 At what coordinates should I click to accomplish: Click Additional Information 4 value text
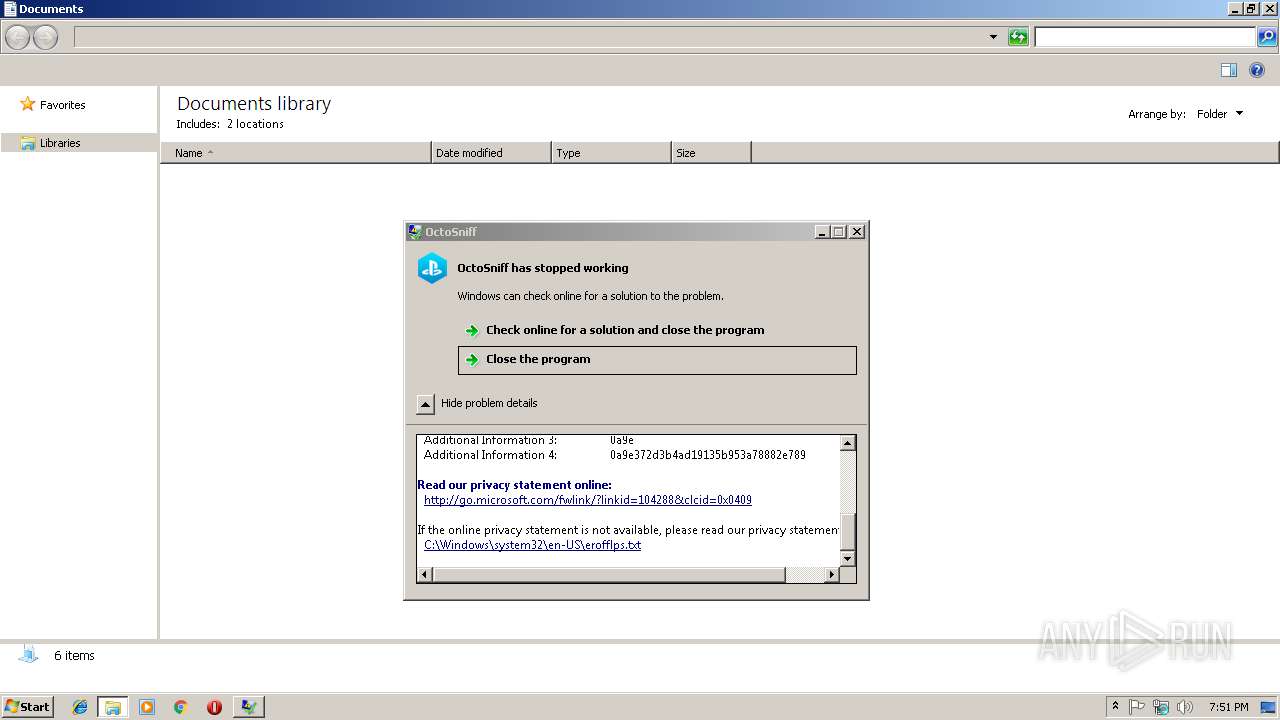point(708,455)
